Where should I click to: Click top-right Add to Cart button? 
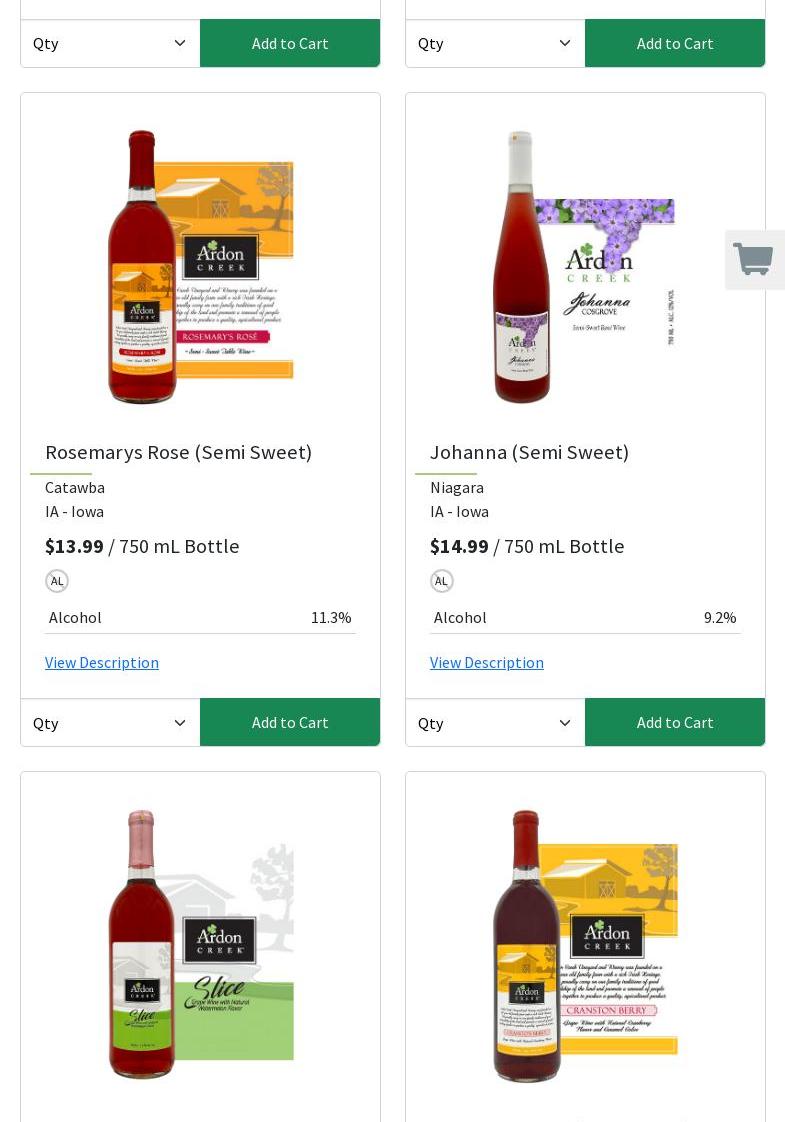(x=675, y=43)
